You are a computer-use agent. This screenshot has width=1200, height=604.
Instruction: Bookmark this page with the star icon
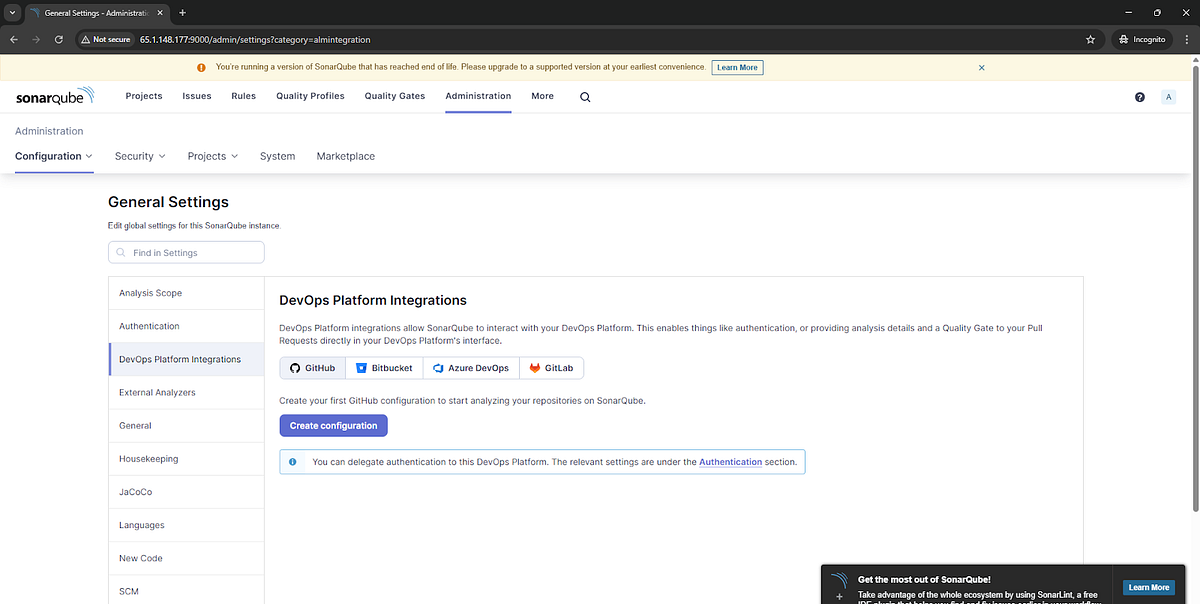(1090, 39)
